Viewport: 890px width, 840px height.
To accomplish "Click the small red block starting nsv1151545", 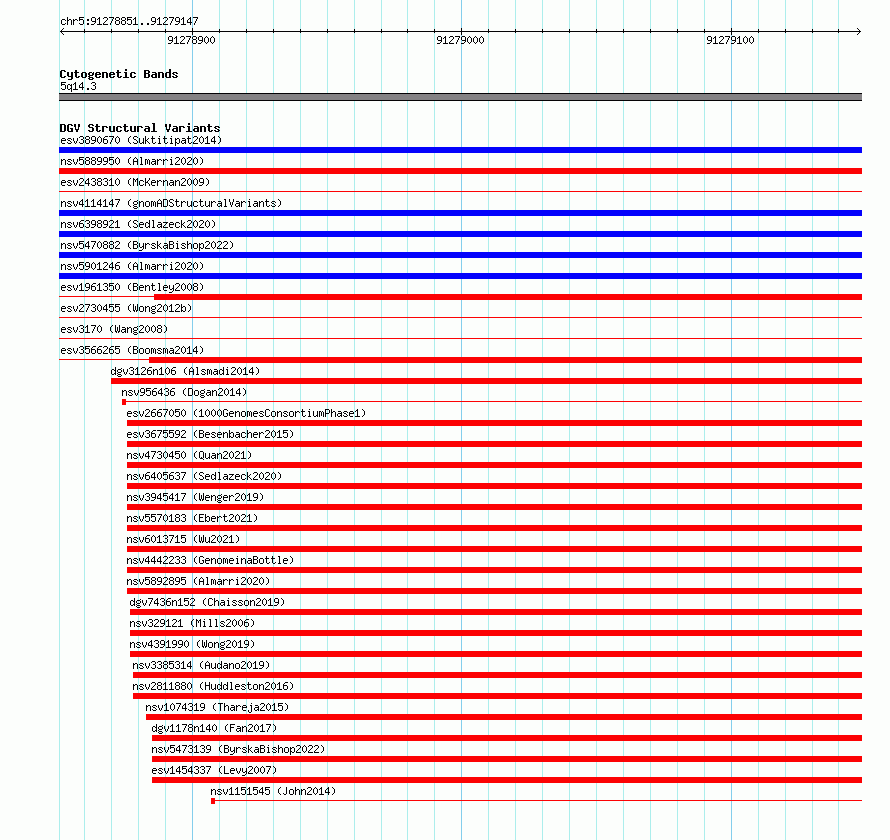I will click(213, 801).
